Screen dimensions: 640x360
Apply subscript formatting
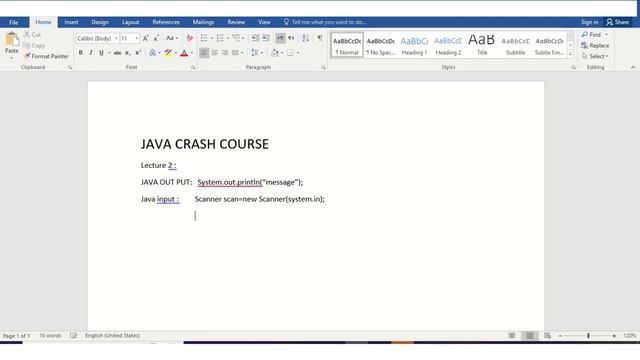[128, 53]
